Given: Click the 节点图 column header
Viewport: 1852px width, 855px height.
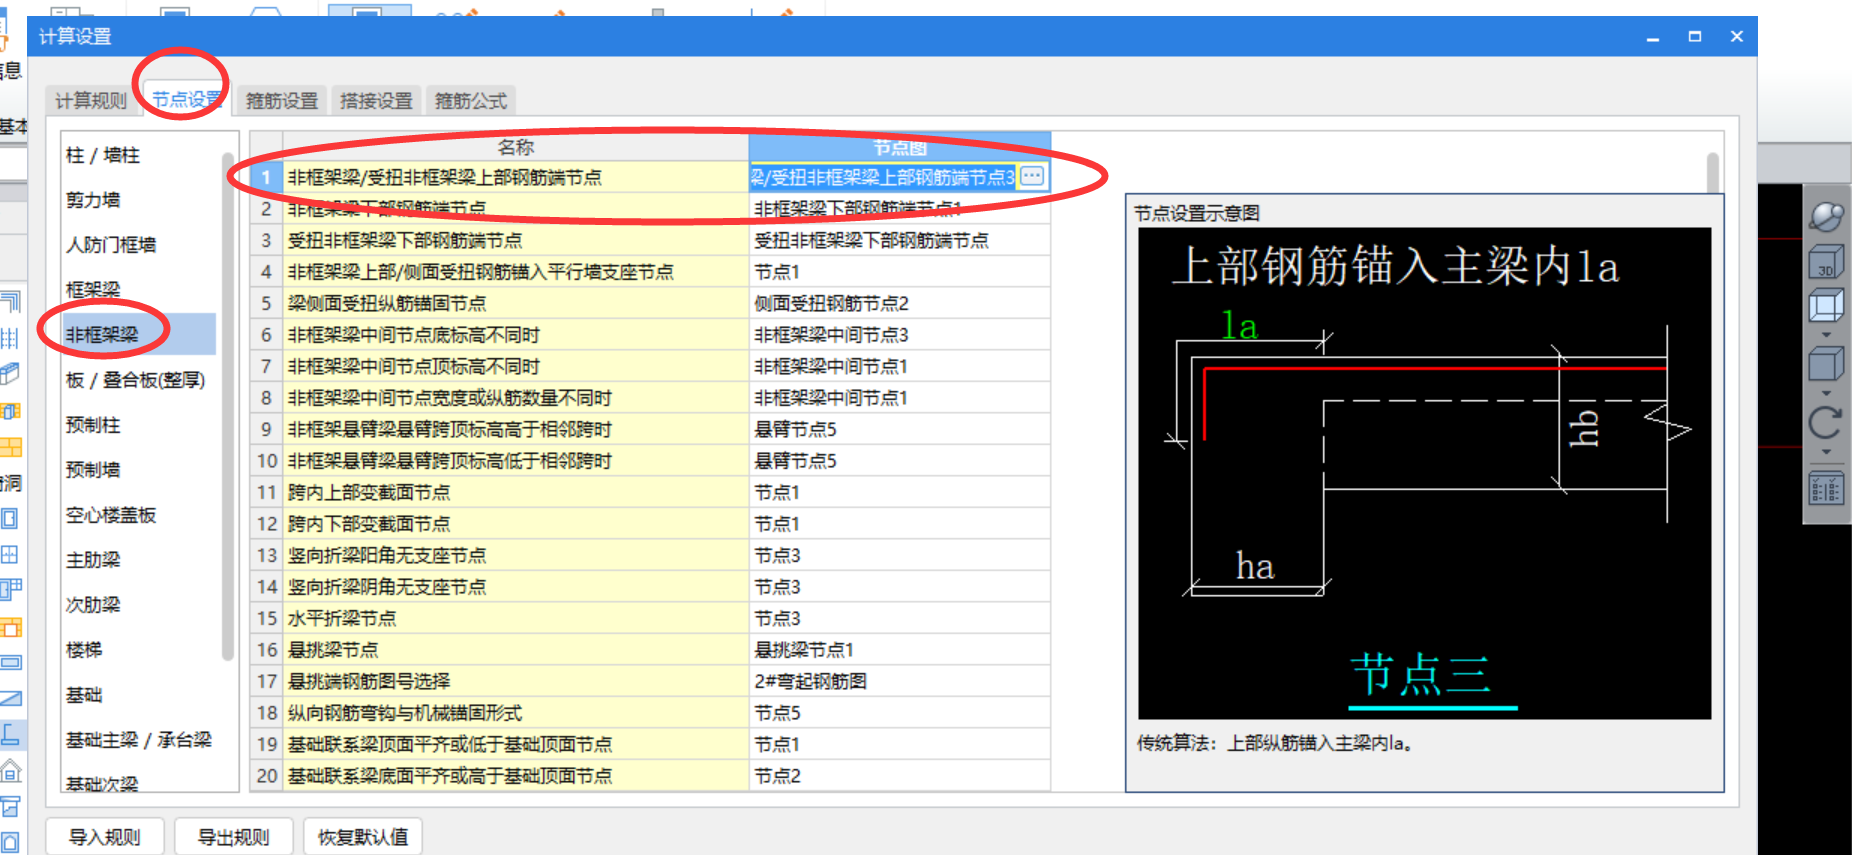Looking at the screenshot, I should click(900, 147).
